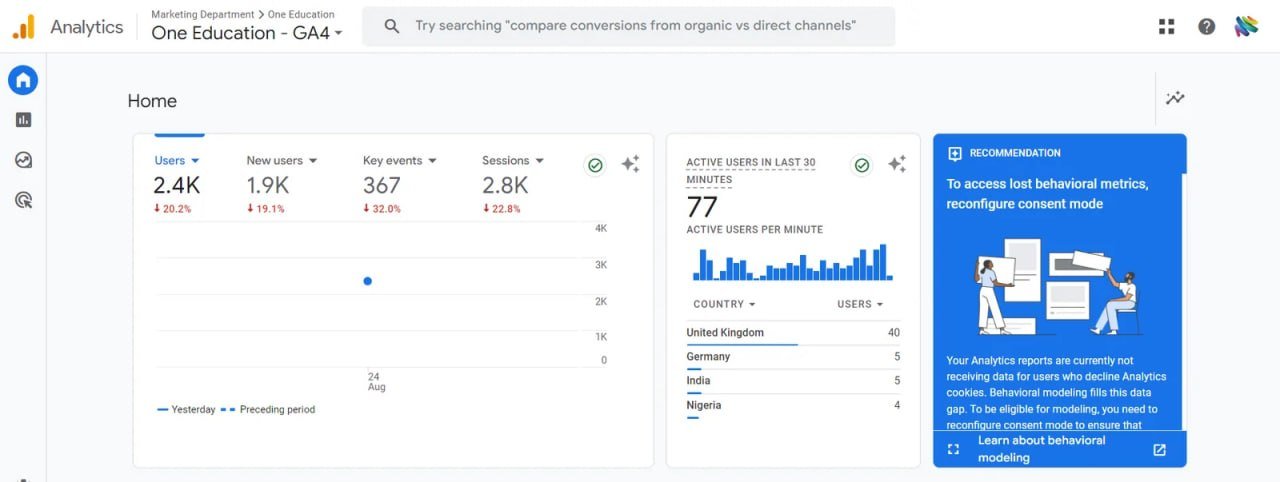Click the recommendation card illustration
The height and width of the screenshot is (482, 1280).
1058,286
